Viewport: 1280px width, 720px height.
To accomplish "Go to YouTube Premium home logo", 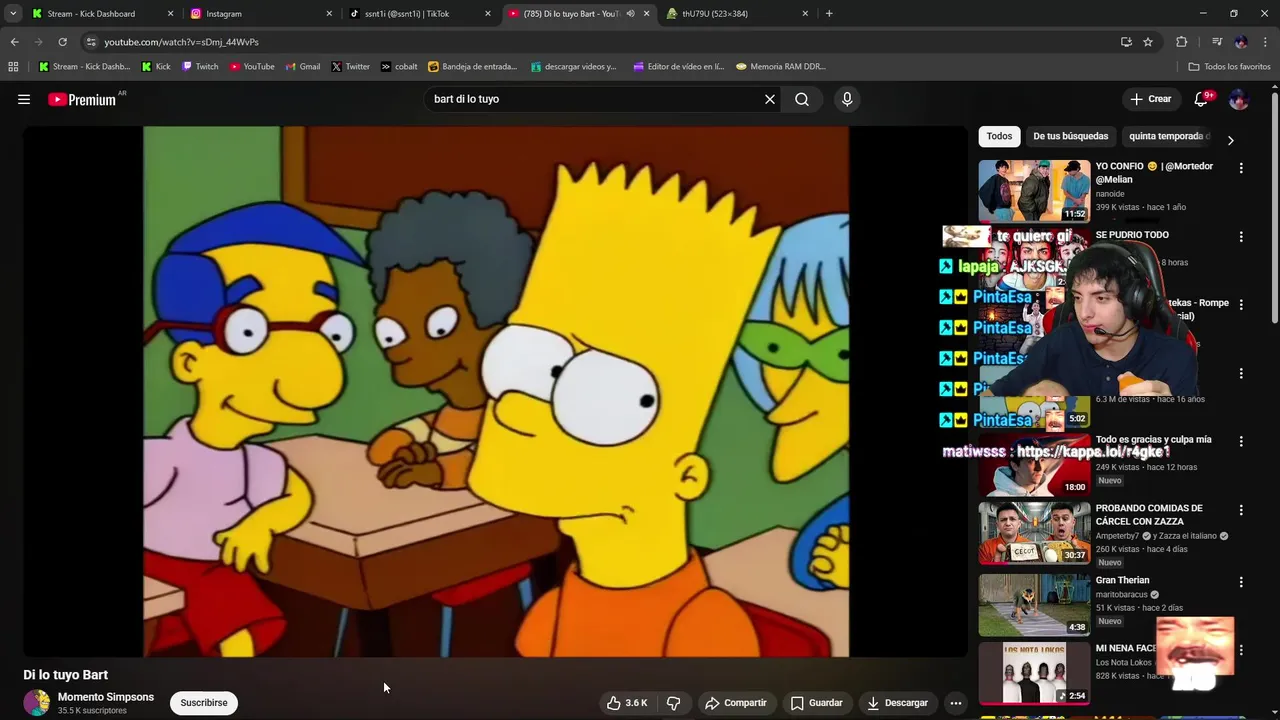I will pos(82,99).
